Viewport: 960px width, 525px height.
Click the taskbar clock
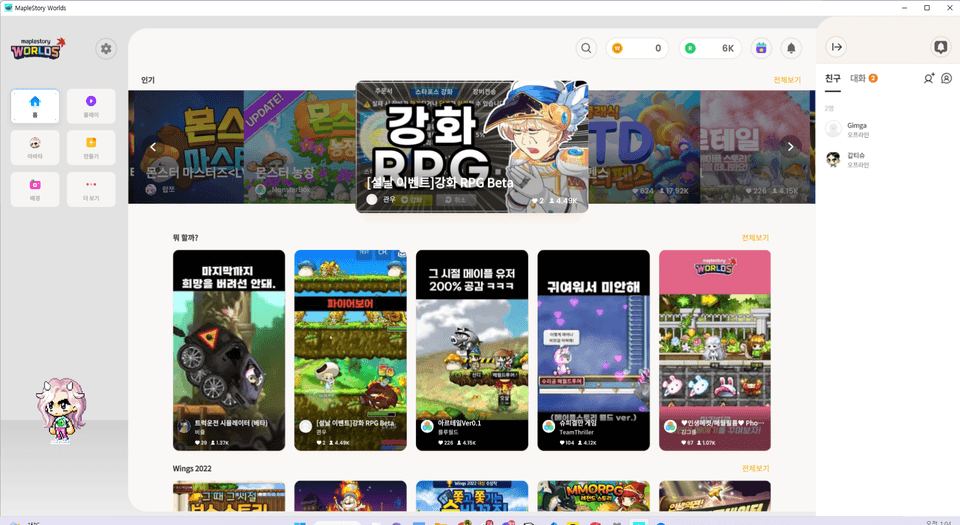(939, 523)
